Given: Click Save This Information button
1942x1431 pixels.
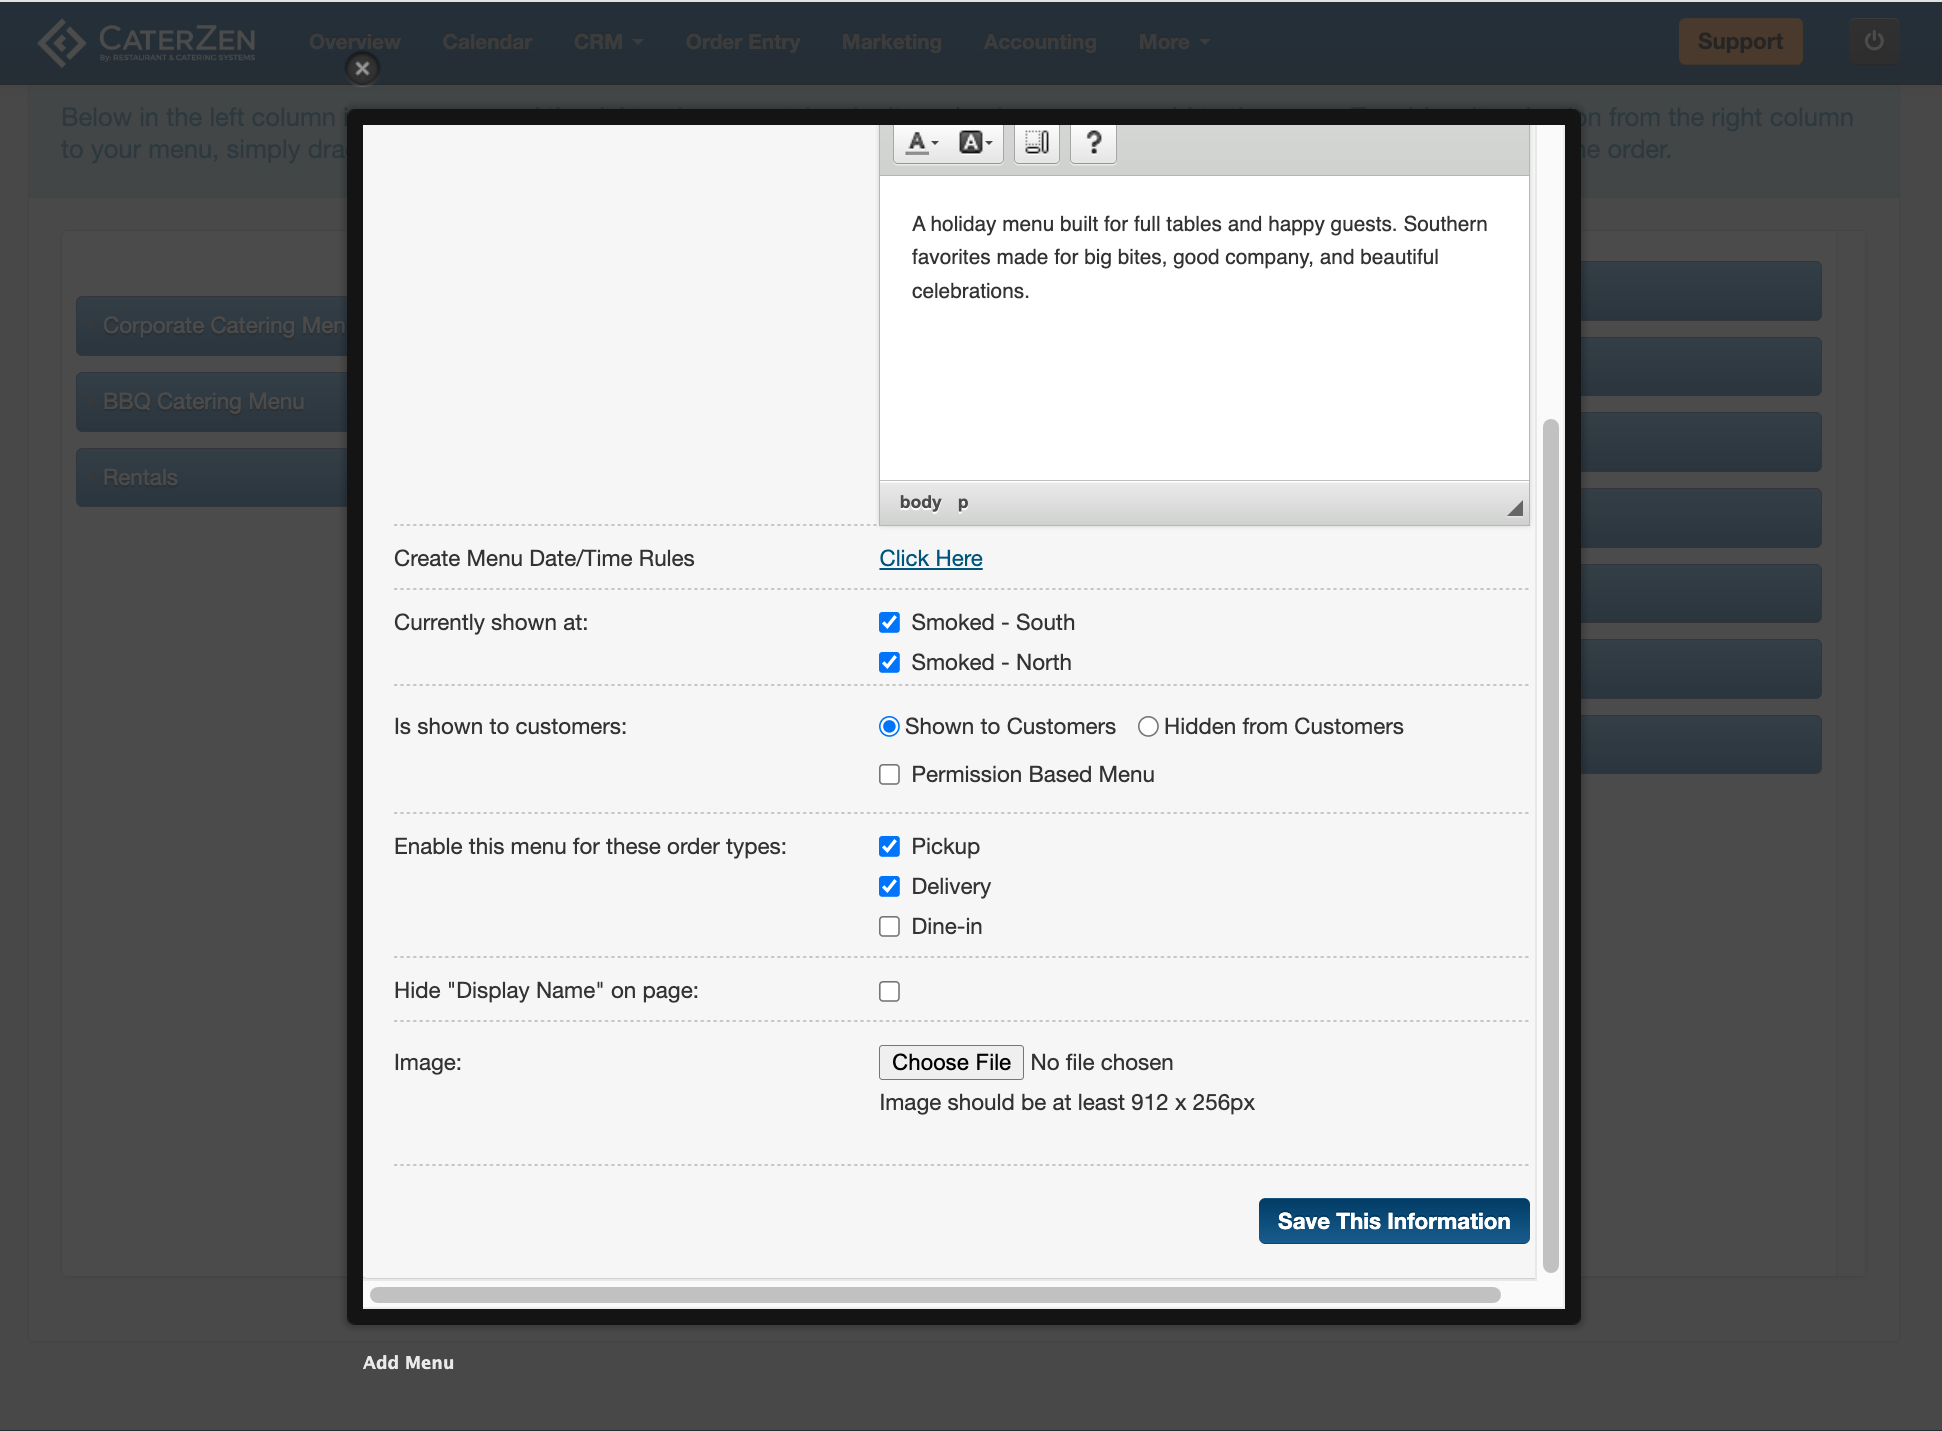Looking at the screenshot, I should point(1393,1221).
